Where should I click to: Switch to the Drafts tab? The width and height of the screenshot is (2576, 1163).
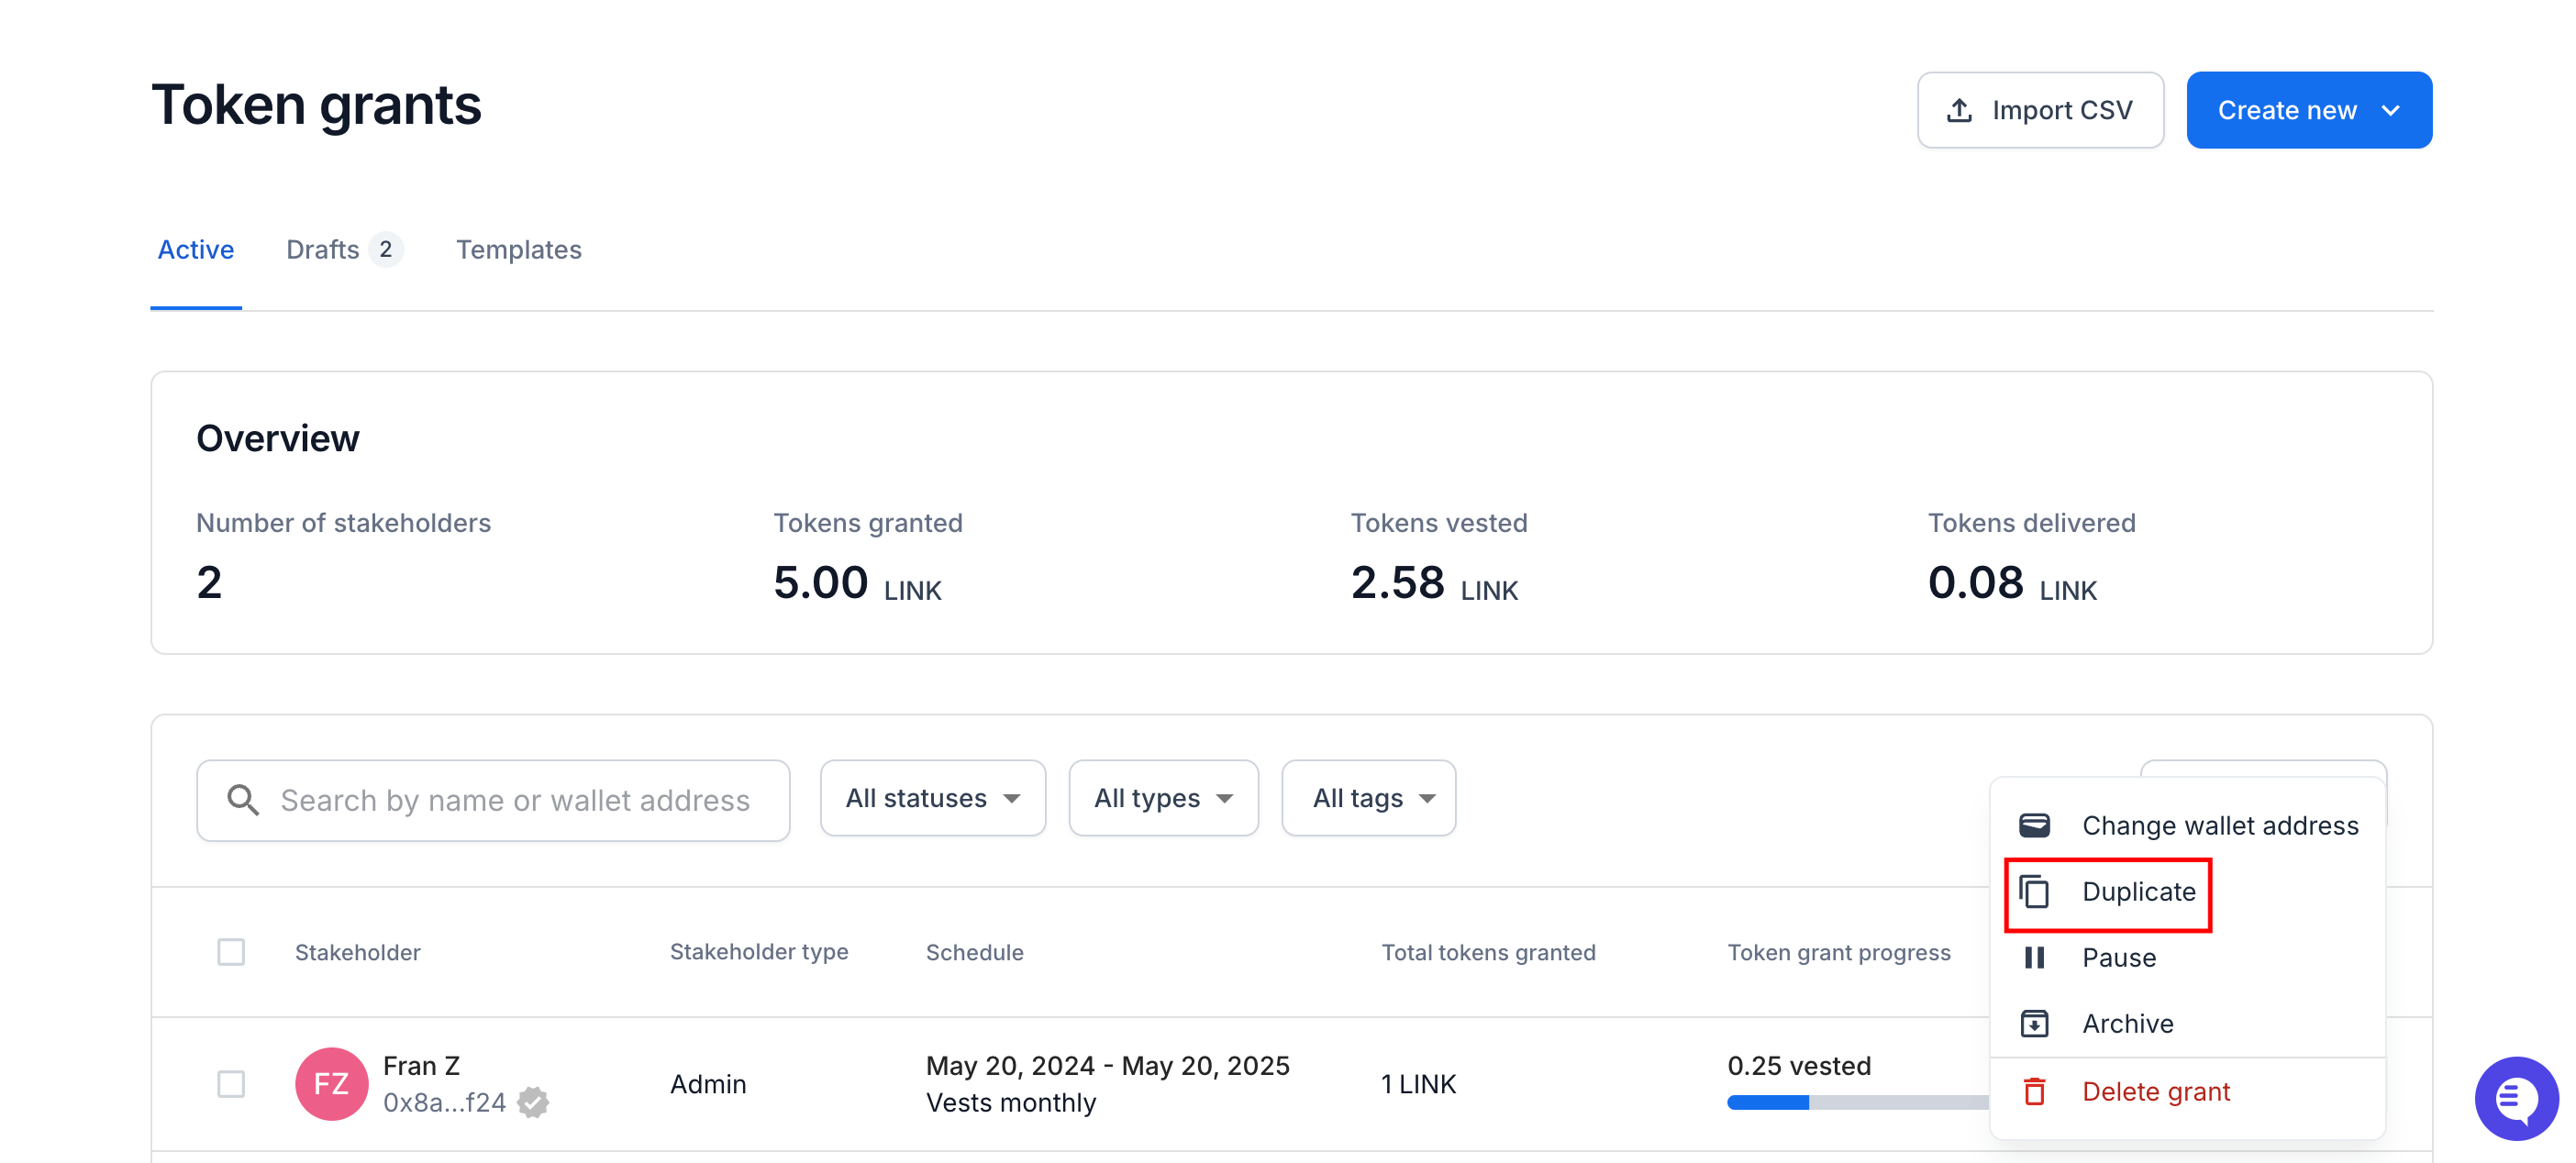[x=344, y=249]
